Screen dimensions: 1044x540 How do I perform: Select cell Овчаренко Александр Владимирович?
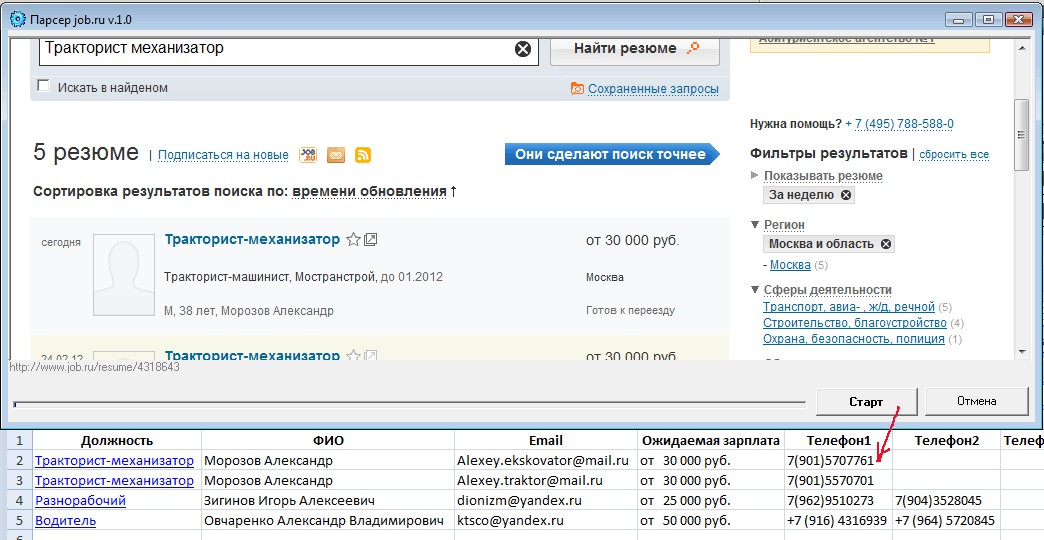pyautogui.click(x=328, y=521)
